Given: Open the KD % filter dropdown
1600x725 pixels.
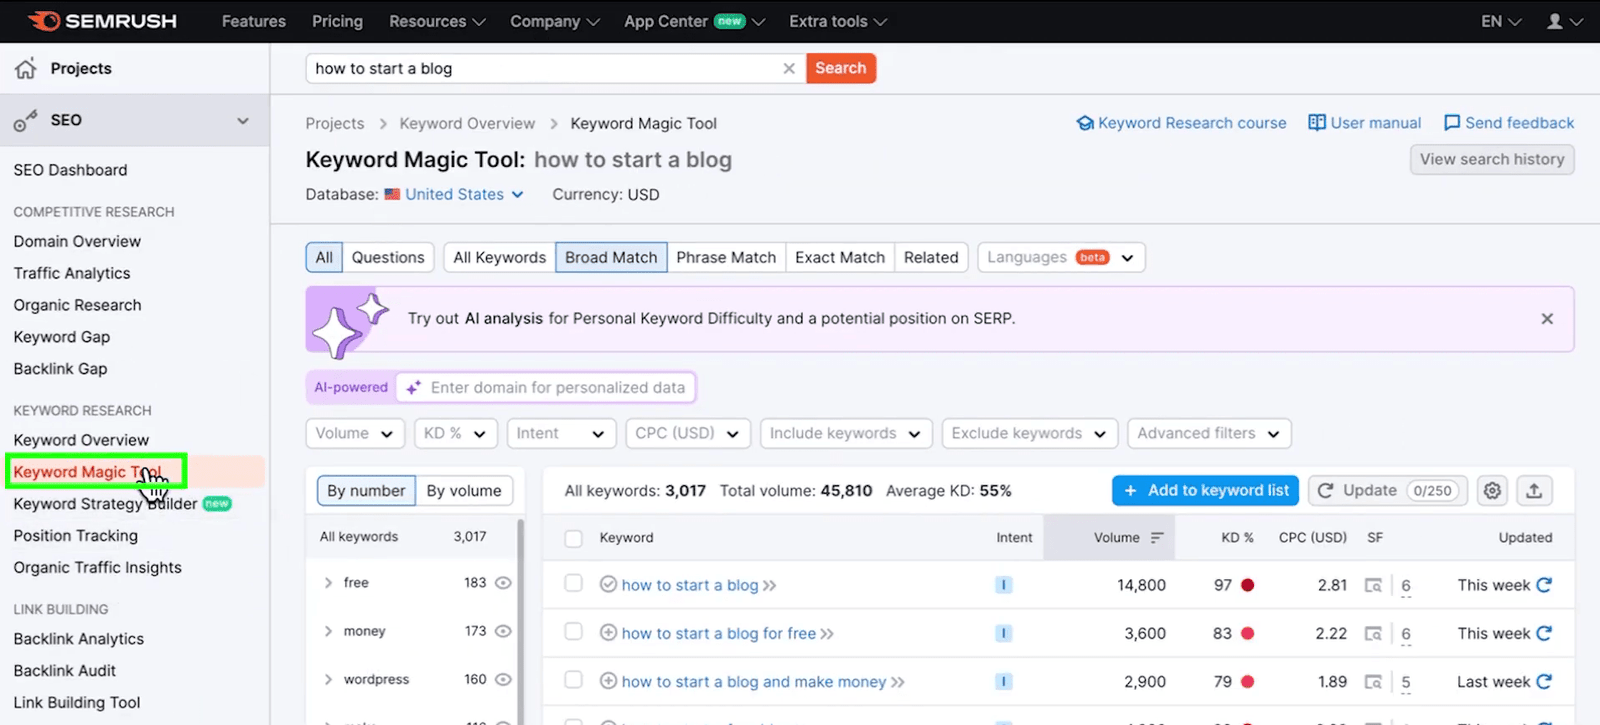Looking at the screenshot, I should pos(455,433).
